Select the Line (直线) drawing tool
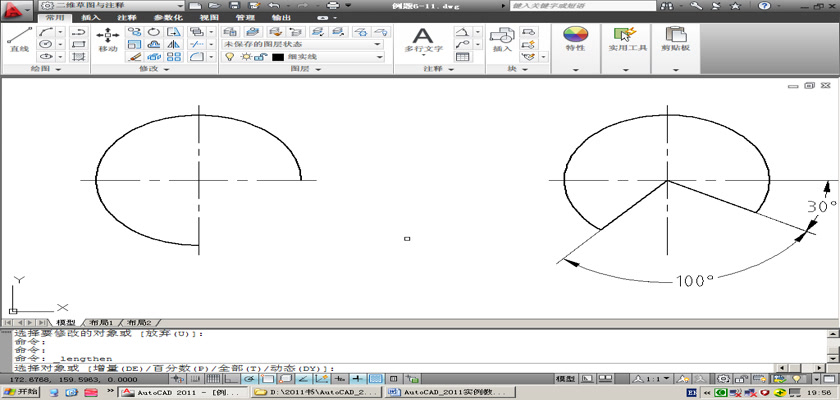Screen dimensions: 840x400 (x=19, y=40)
